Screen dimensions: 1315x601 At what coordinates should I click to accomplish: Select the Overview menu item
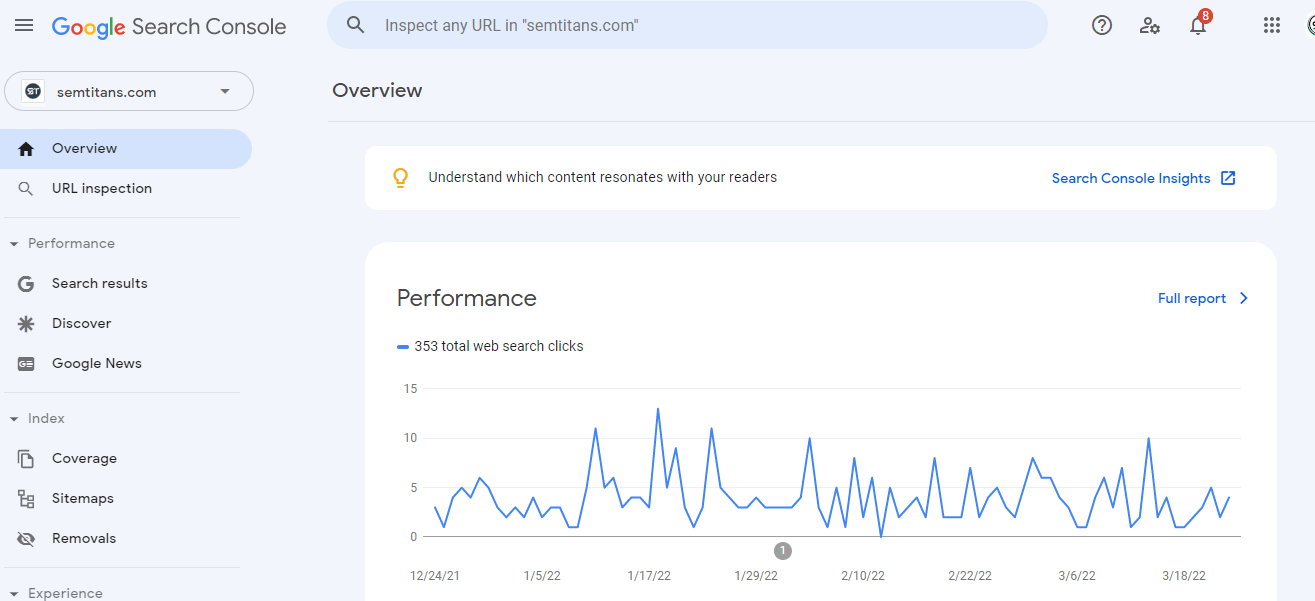pos(126,148)
